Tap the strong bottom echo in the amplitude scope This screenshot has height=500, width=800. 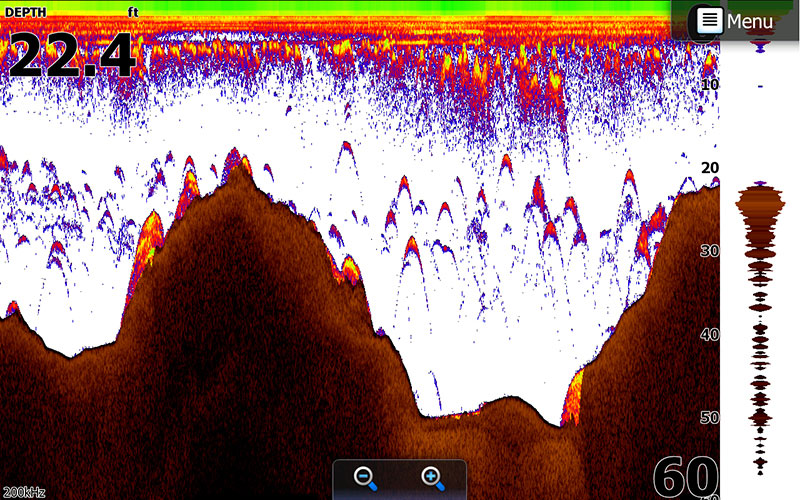pyautogui.click(x=760, y=205)
